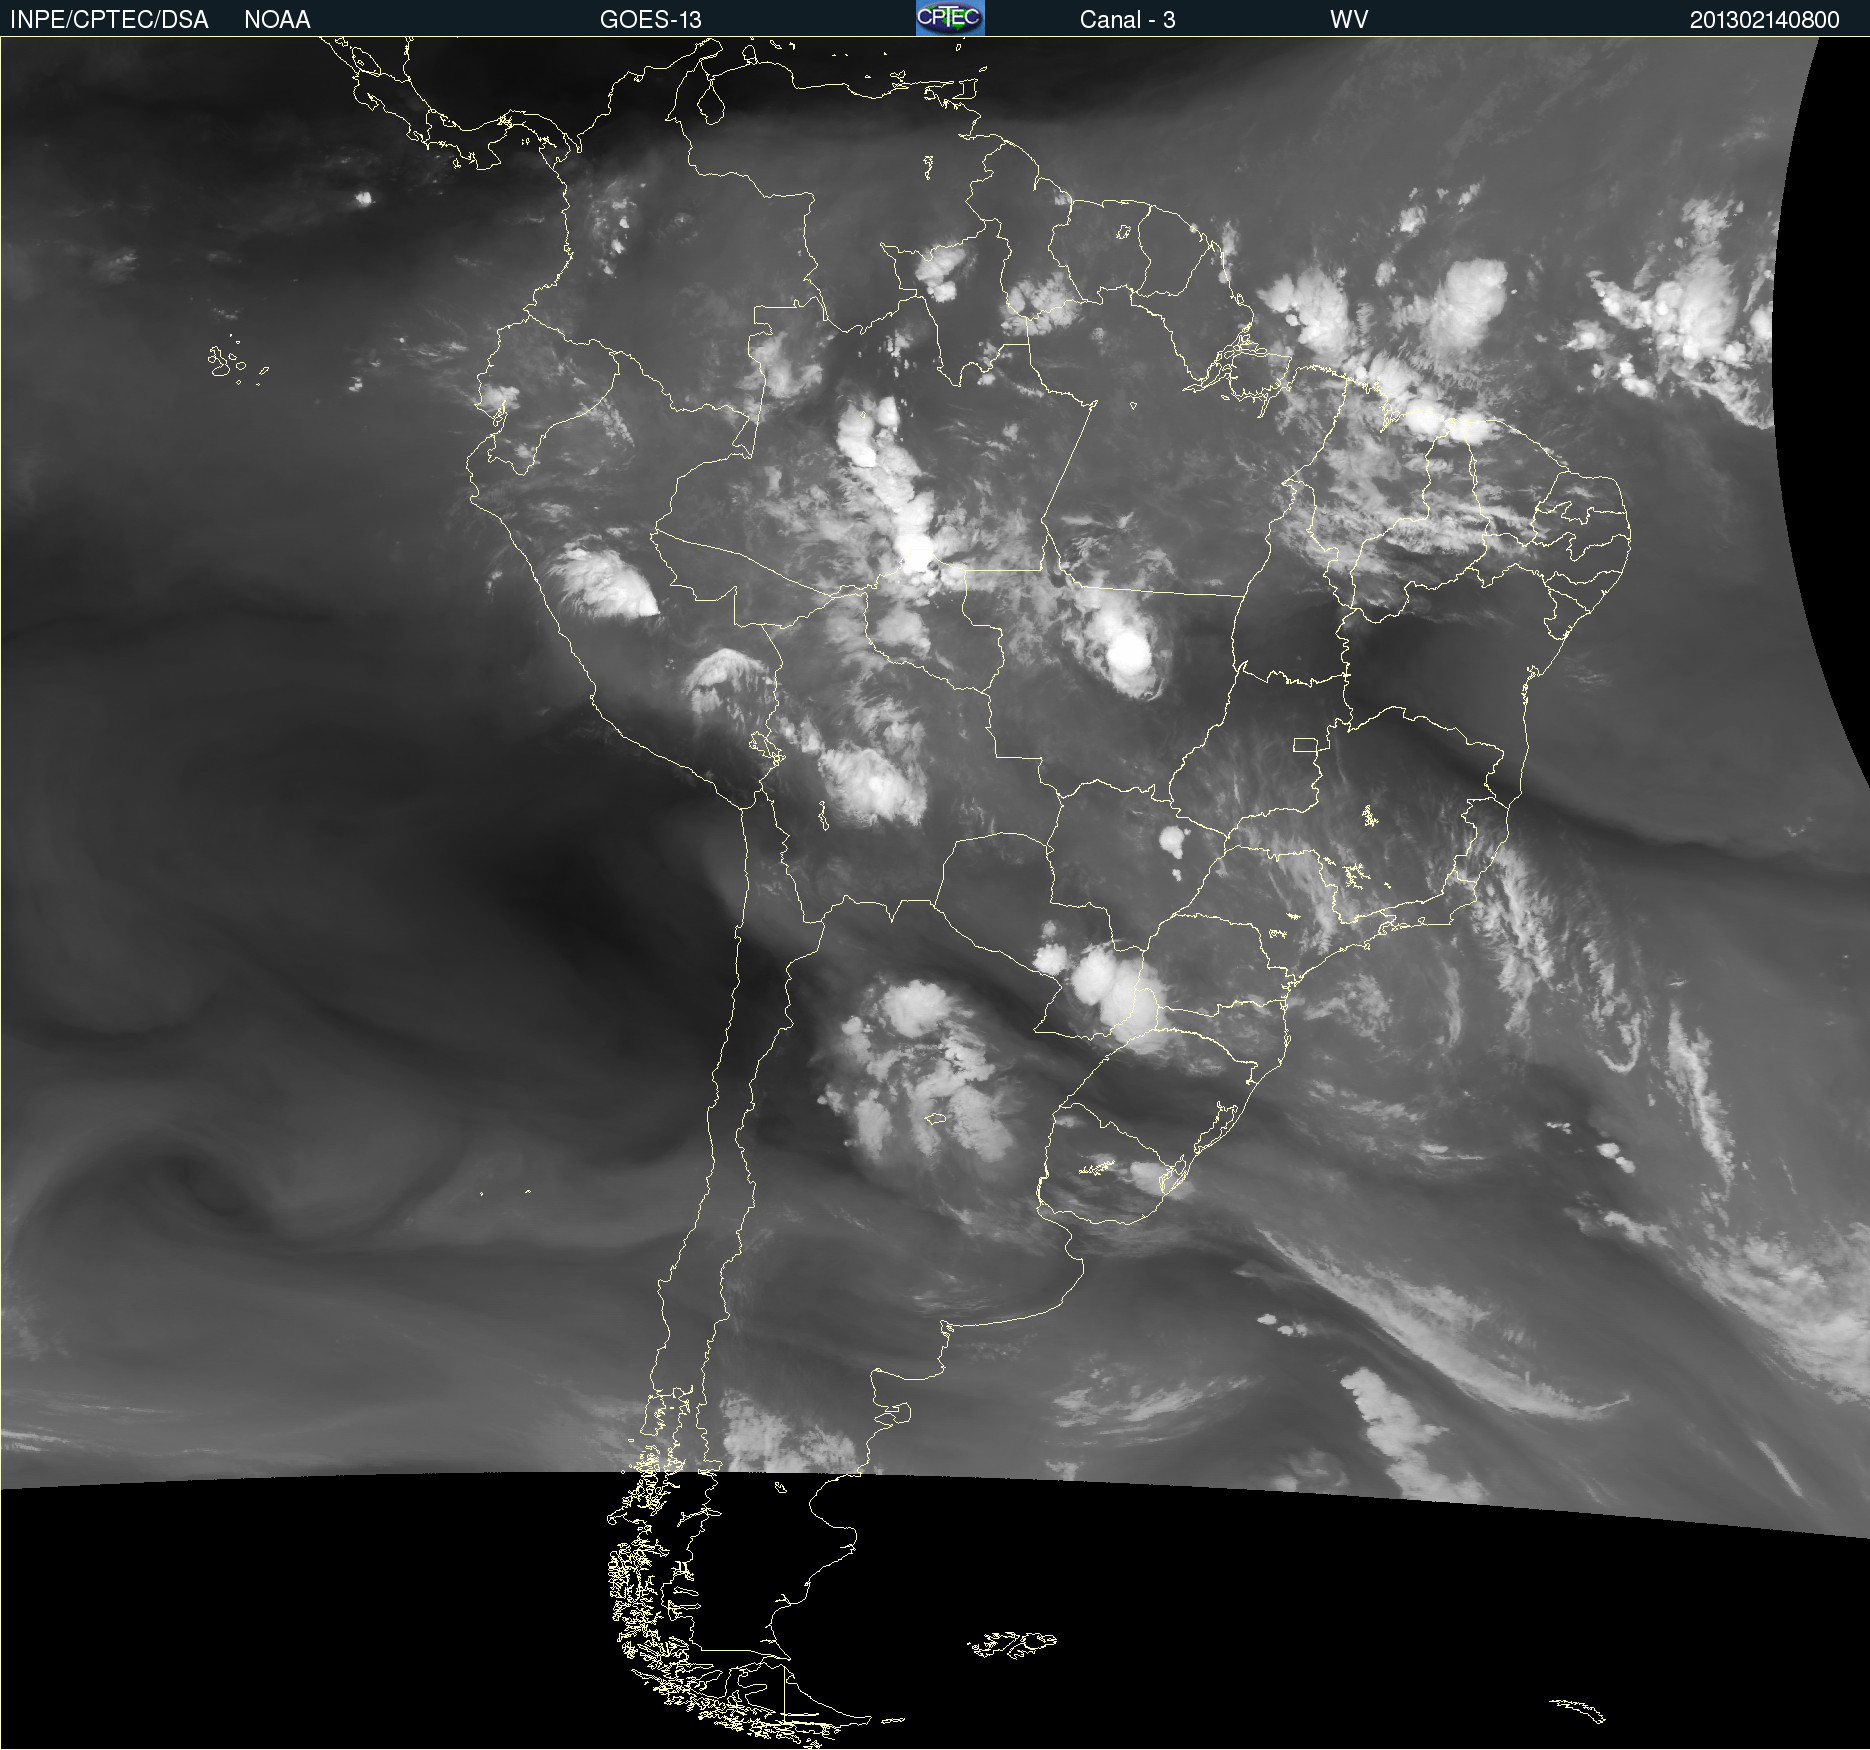
Task: Click the Canal - 3 label
Action: [1127, 20]
